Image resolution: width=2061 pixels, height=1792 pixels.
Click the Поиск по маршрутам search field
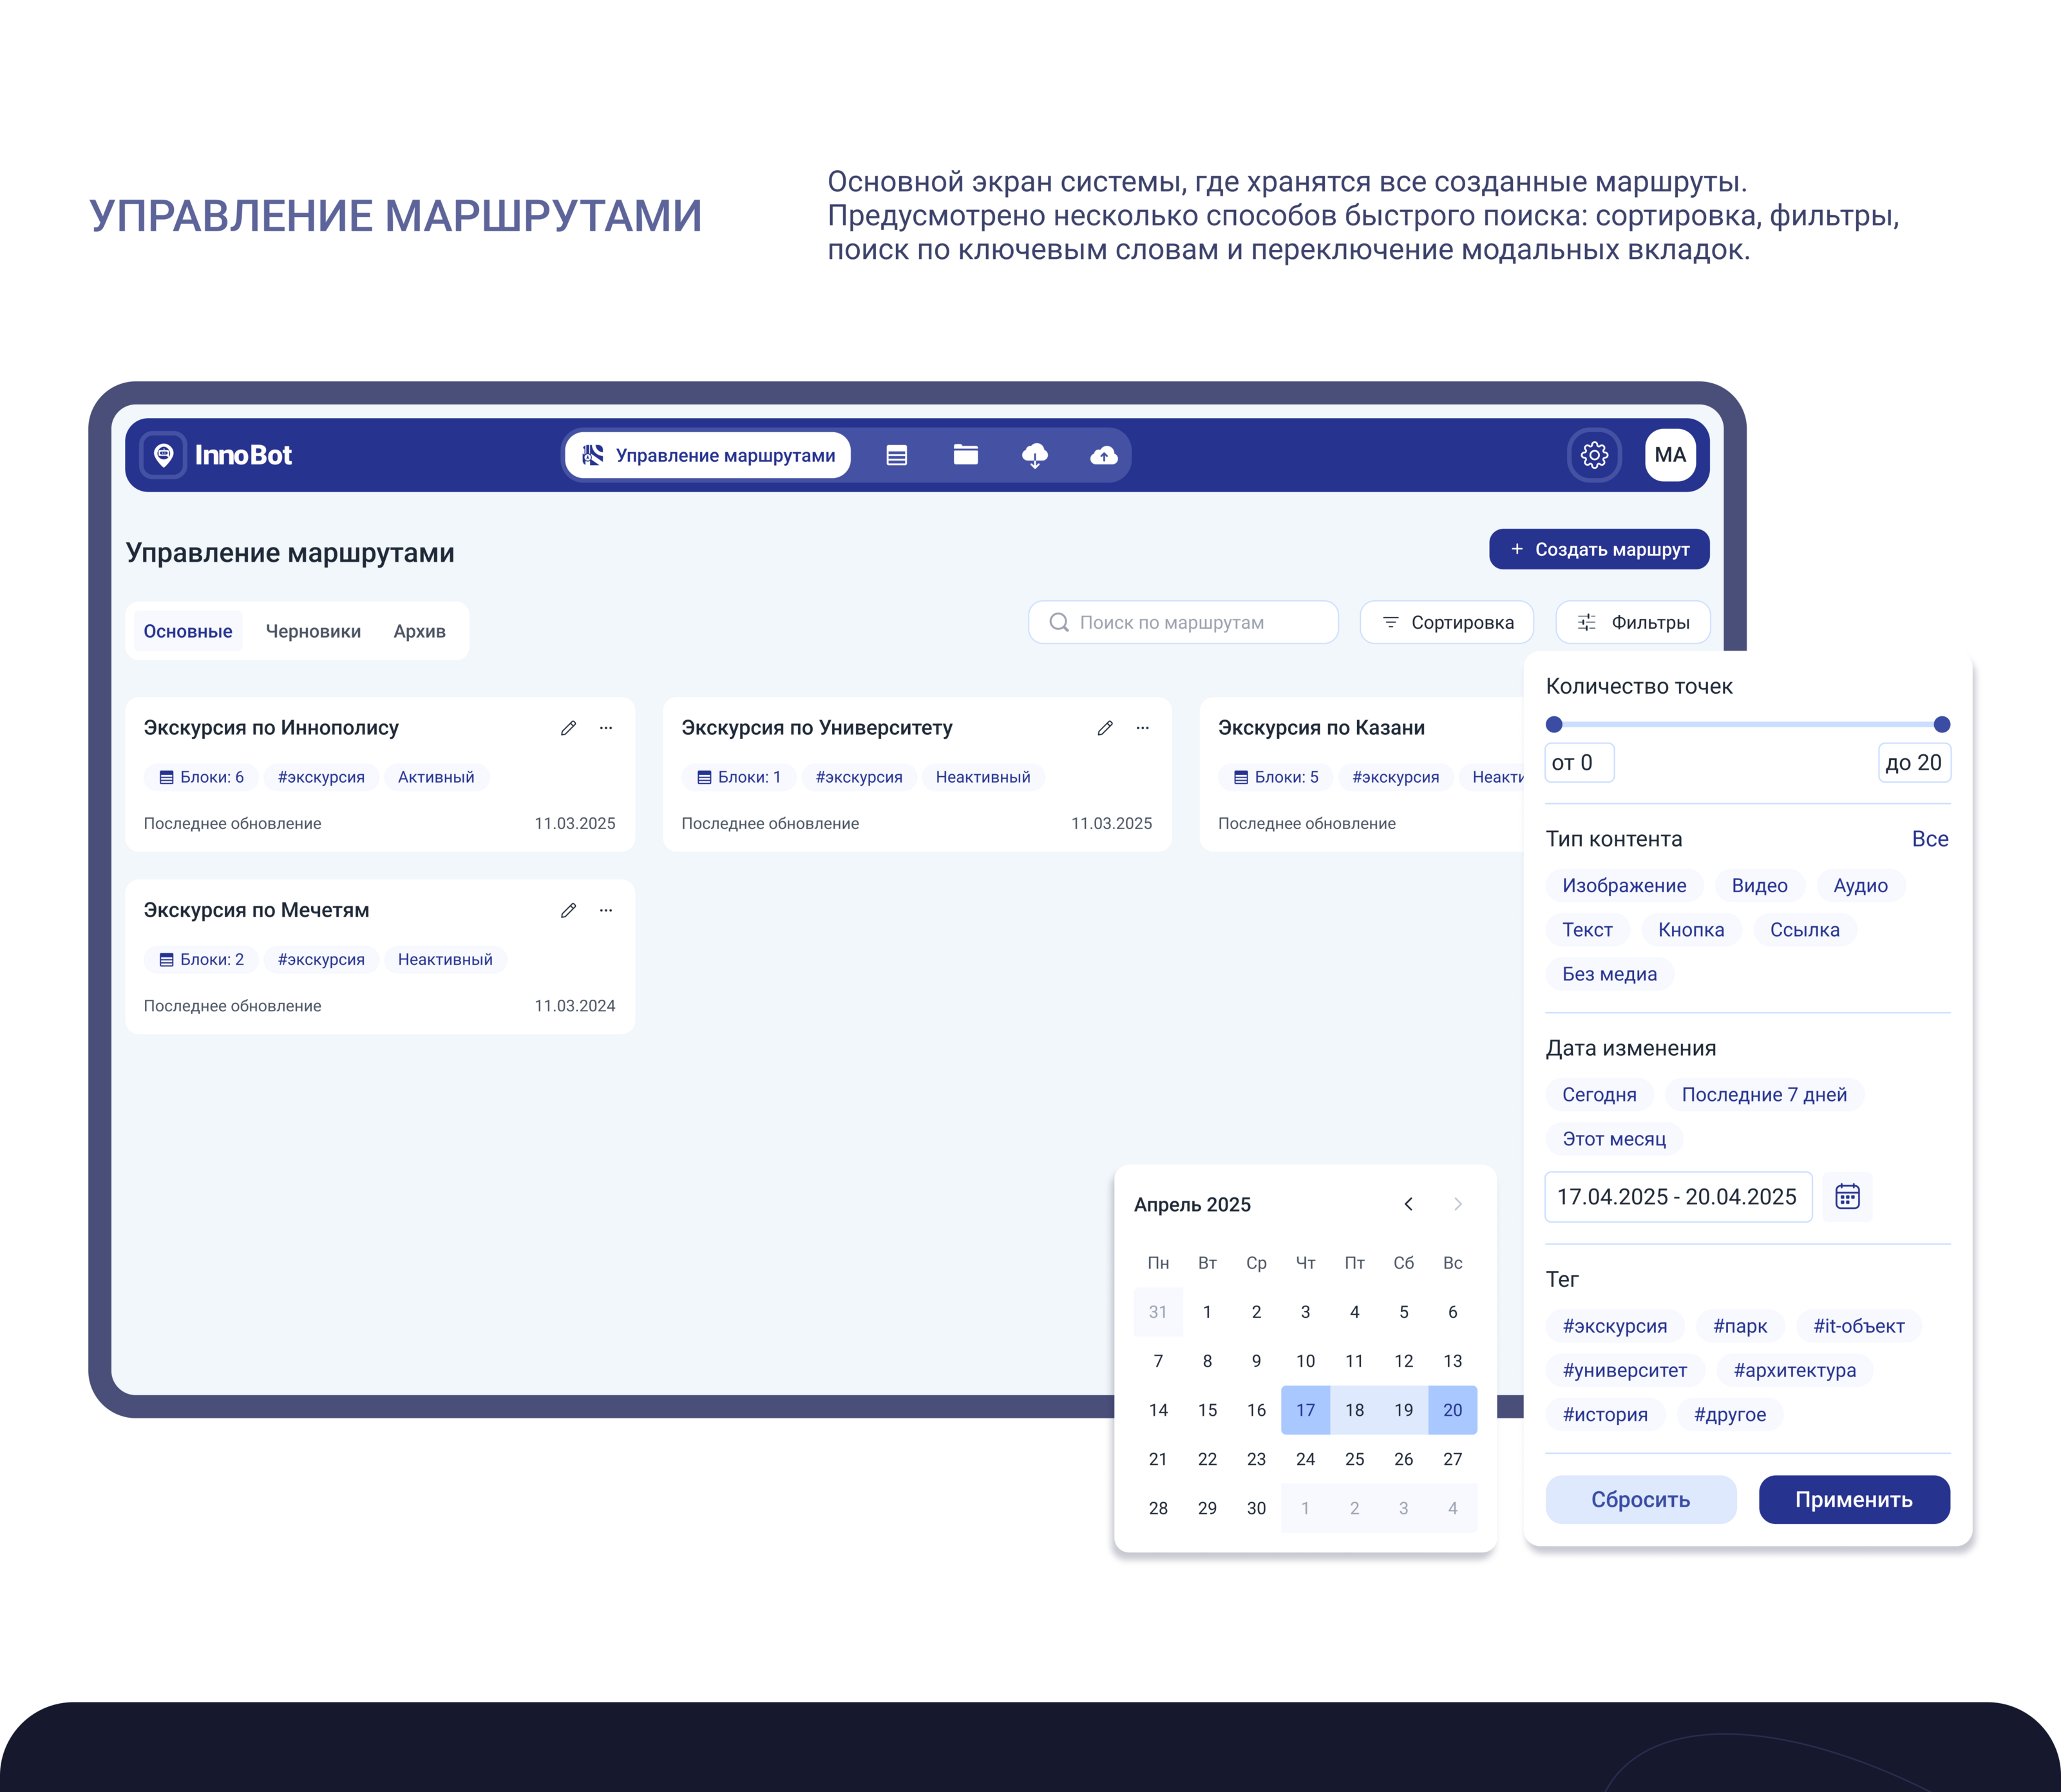[1183, 623]
